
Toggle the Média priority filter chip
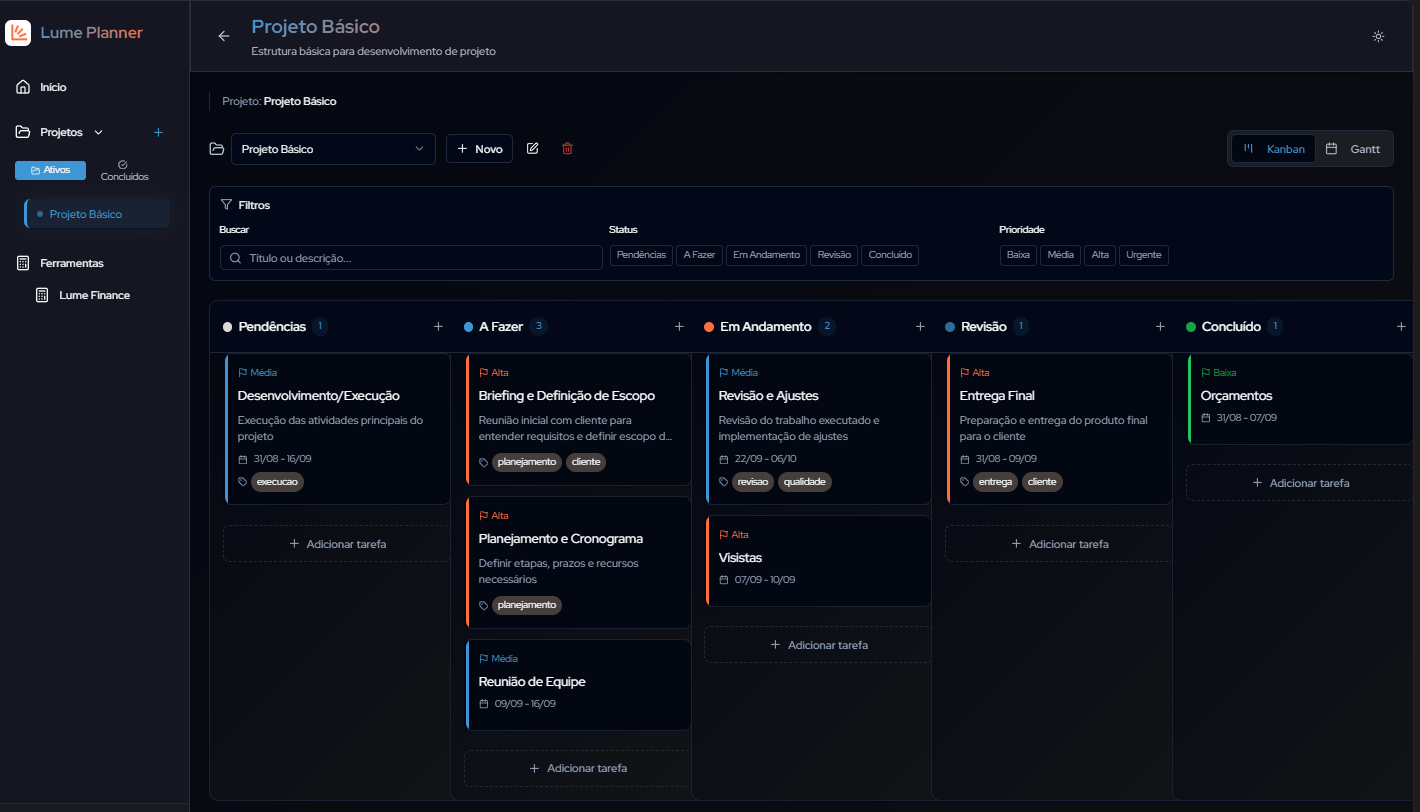(x=1061, y=255)
